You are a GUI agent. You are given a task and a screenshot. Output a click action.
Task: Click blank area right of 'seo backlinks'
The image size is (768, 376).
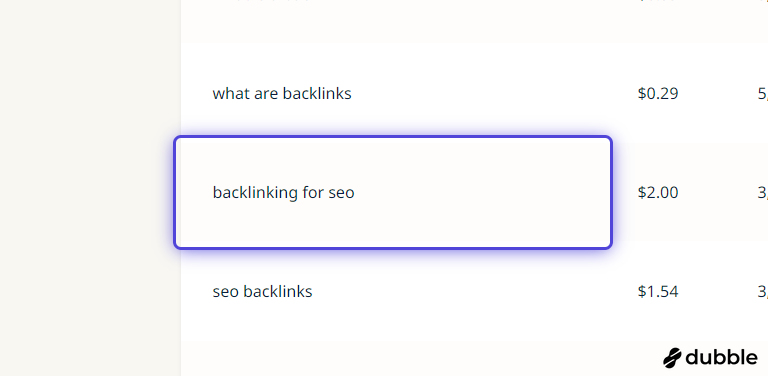[470, 291]
